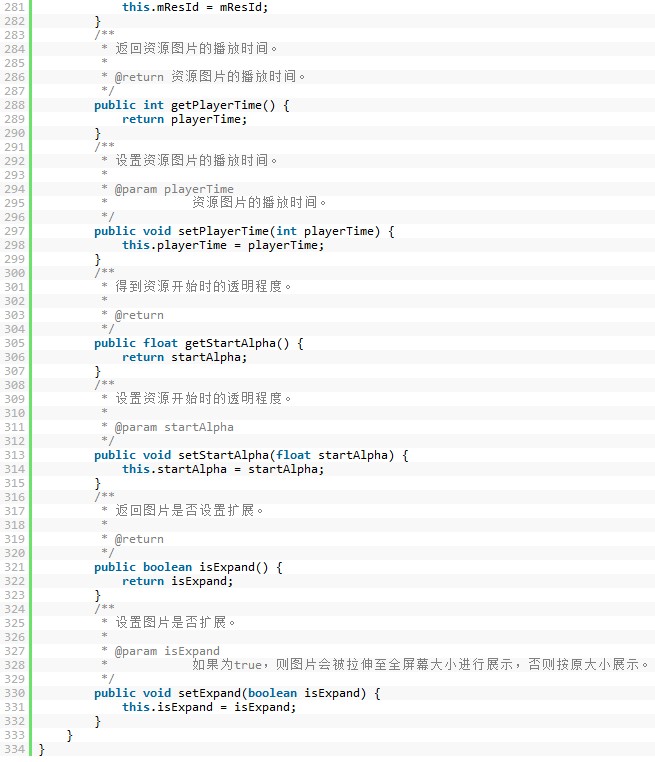Screen dimensions: 655x762
Task: Click 'public float getStartAlpha() {' declaration
Action: pos(199,343)
